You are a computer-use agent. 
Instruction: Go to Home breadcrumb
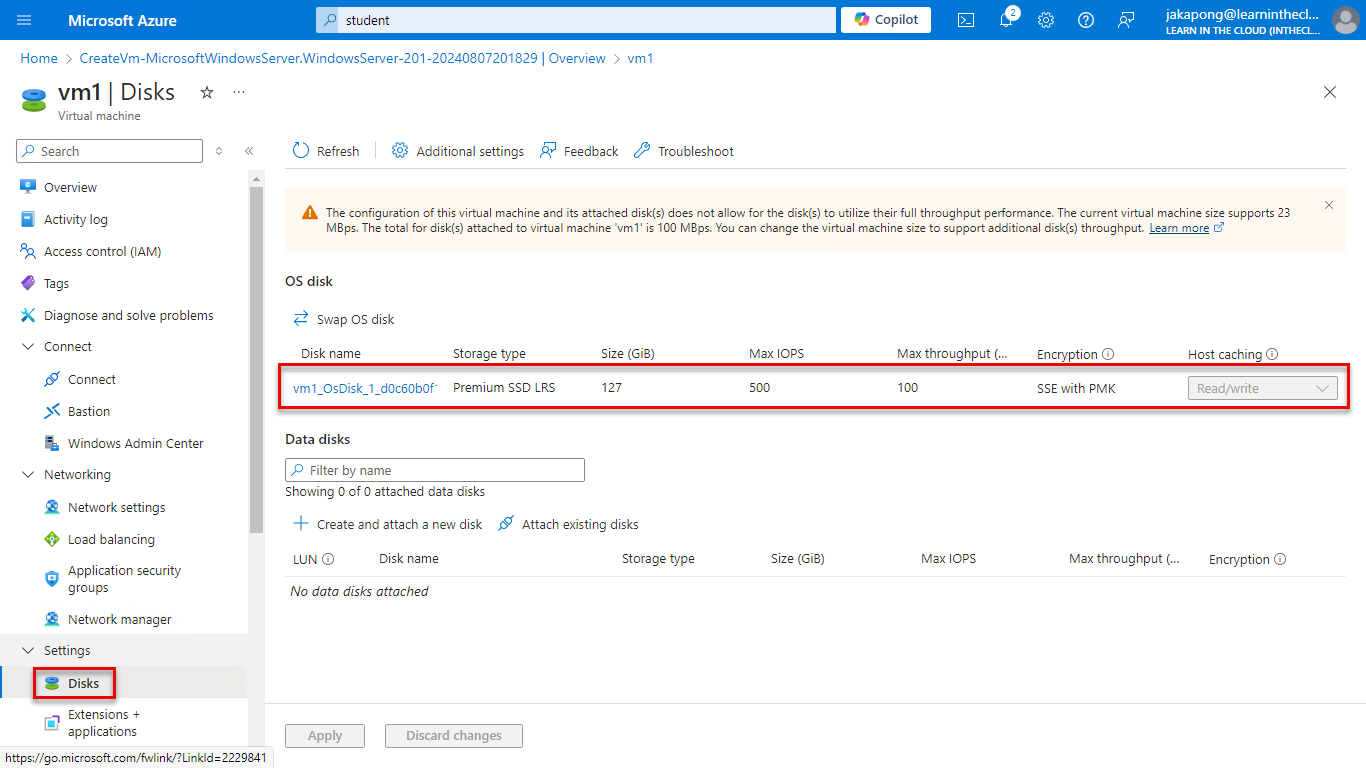(39, 58)
